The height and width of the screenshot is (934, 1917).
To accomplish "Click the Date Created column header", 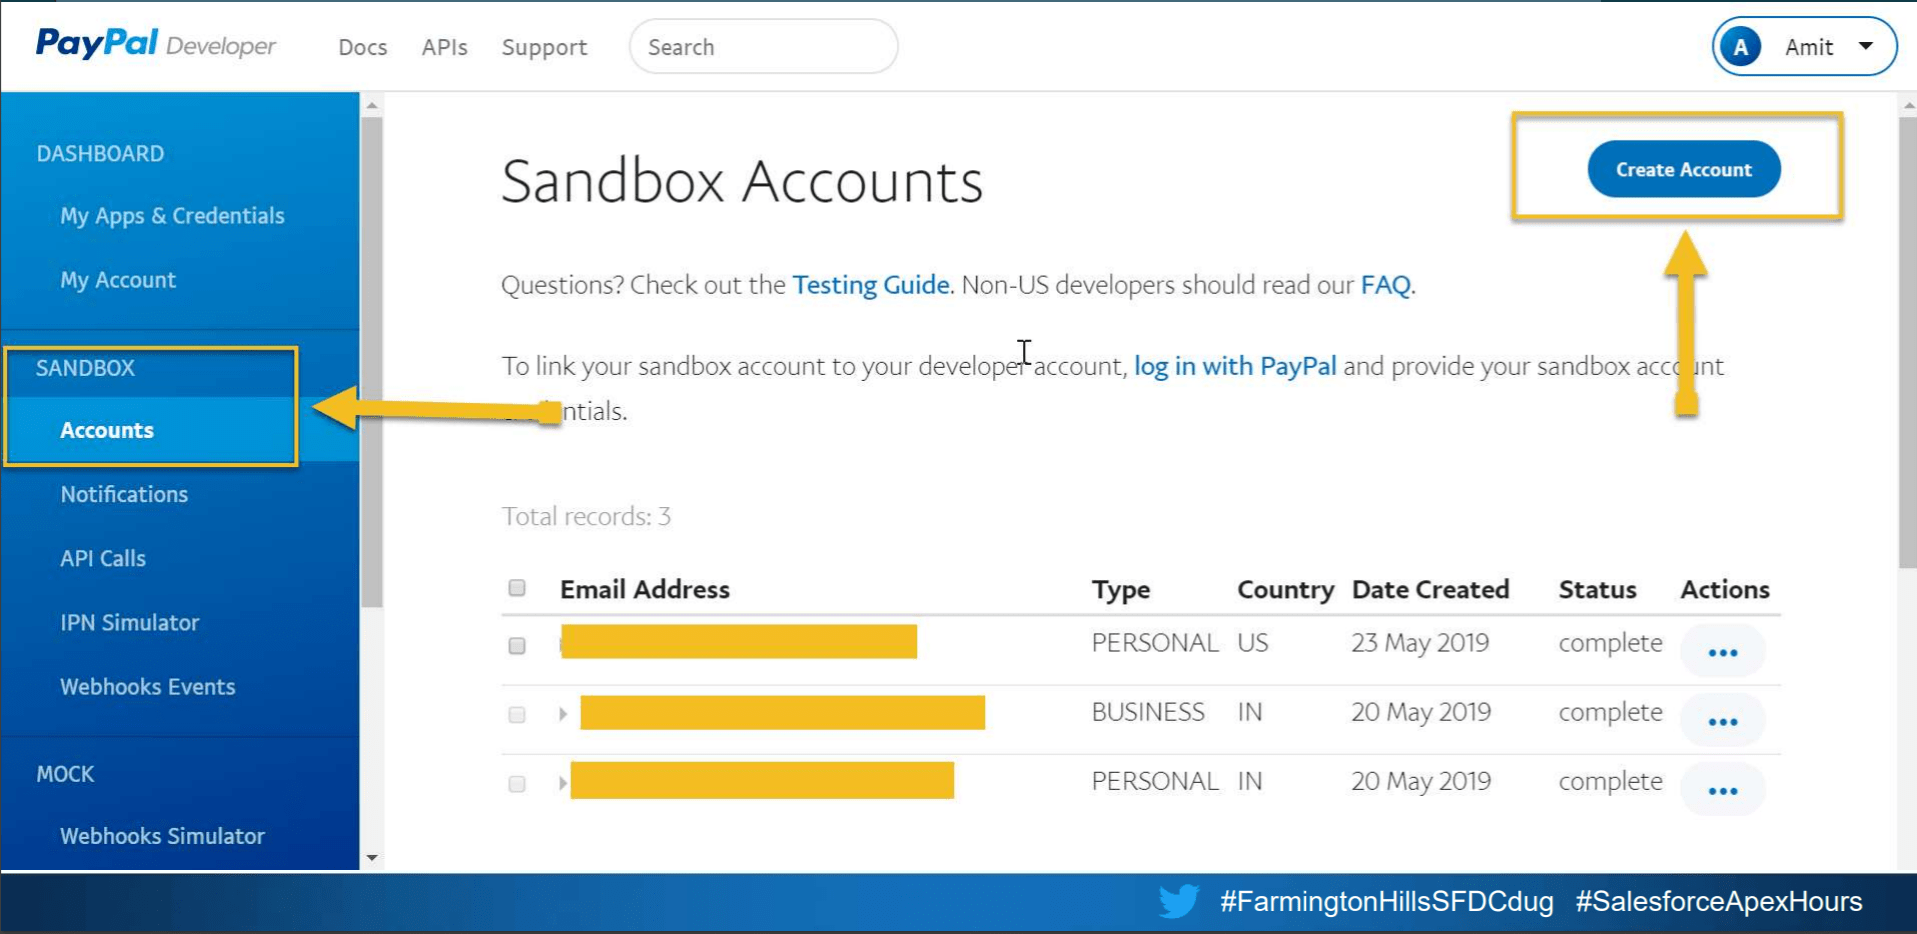I will click(1431, 589).
